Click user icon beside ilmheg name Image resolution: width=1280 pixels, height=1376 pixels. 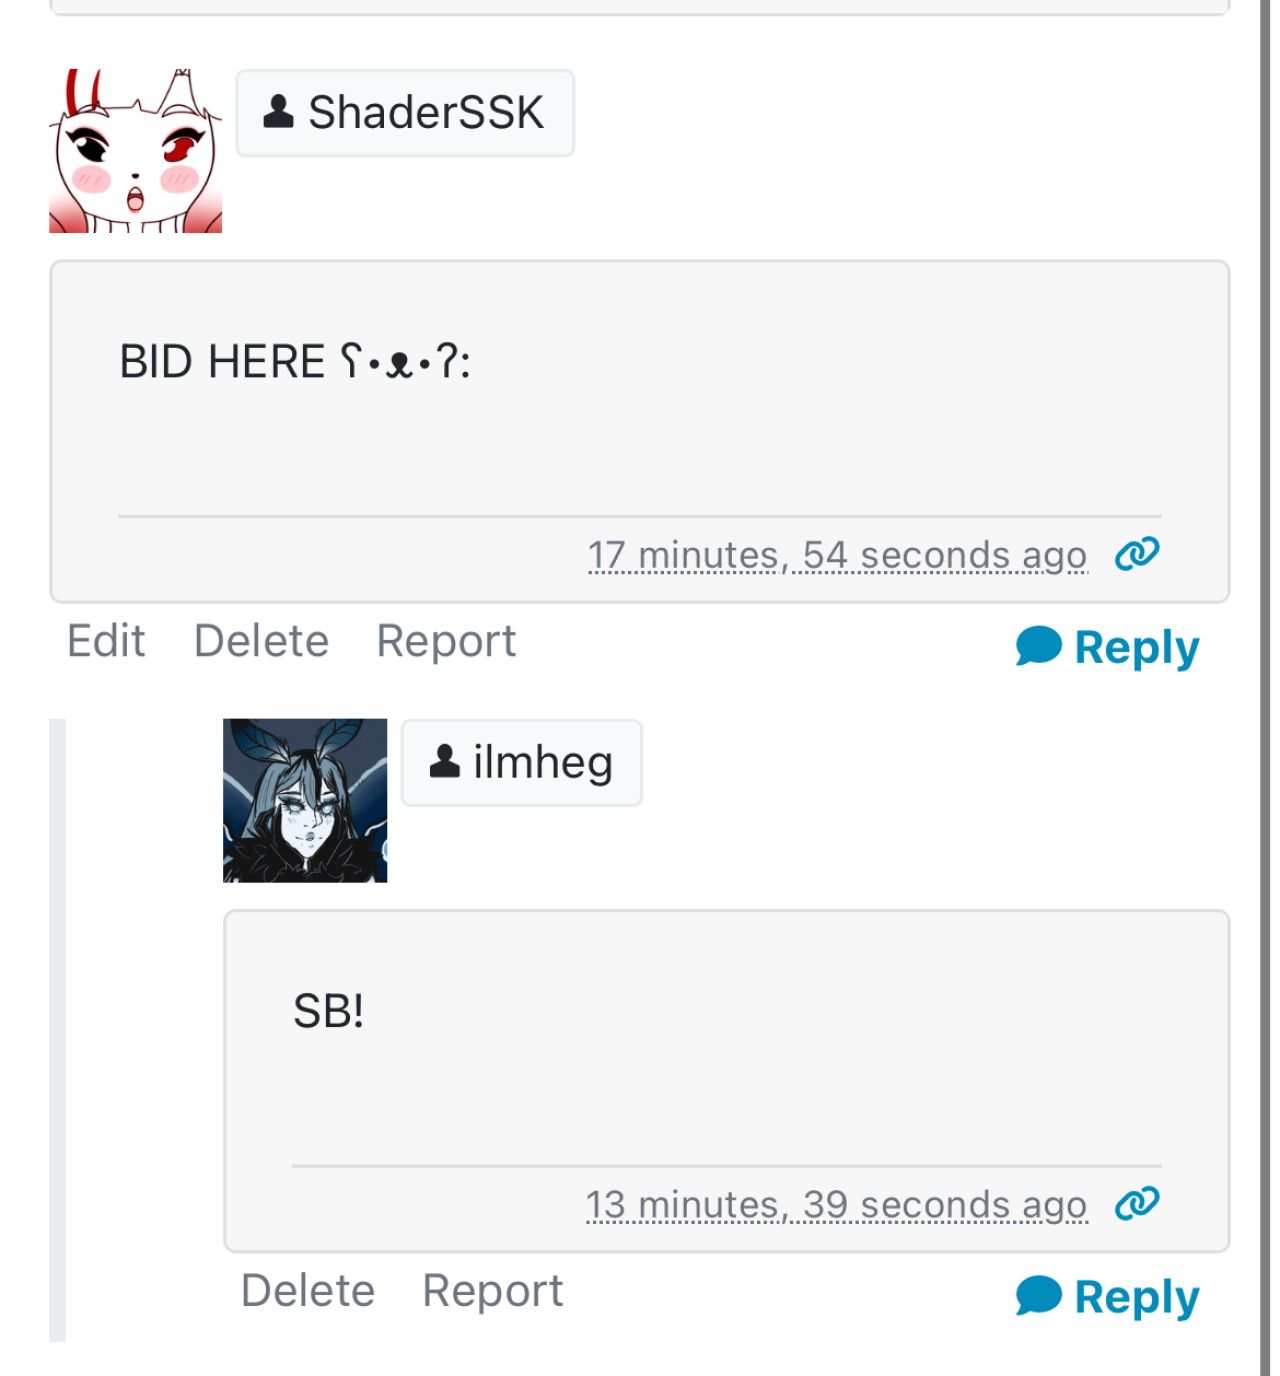444,761
